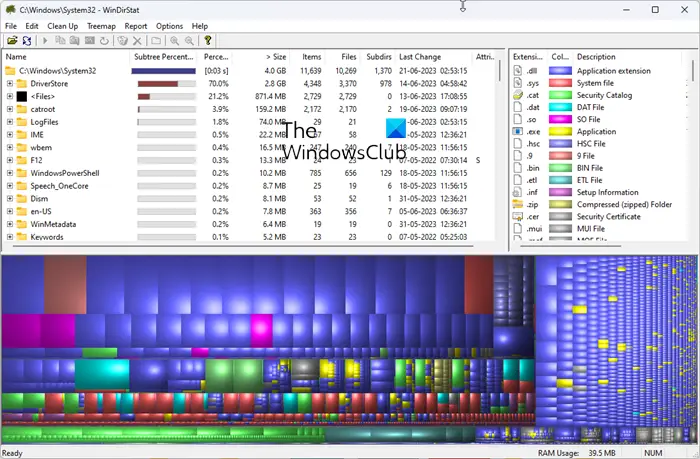Click the Zoom In magnifier icon
This screenshot has width=700, height=459.
[x=175, y=41]
